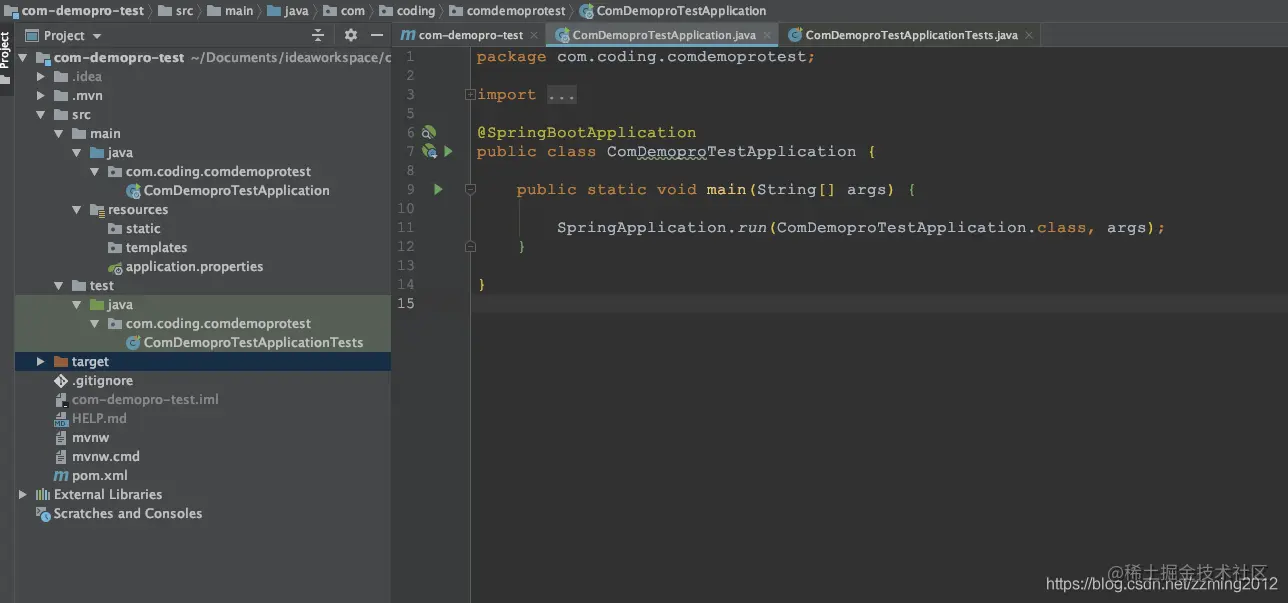Click the vertical Project side tab
The width and height of the screenshot is (1288, 603).
click(5, 50)
